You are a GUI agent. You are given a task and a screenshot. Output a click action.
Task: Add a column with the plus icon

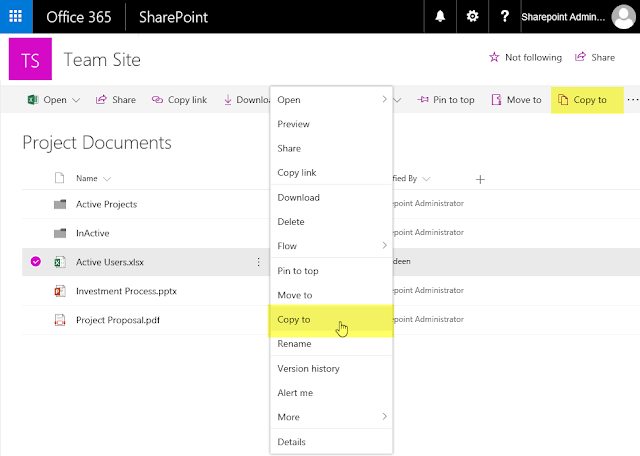pyautogui.click(x=480, y=179)
